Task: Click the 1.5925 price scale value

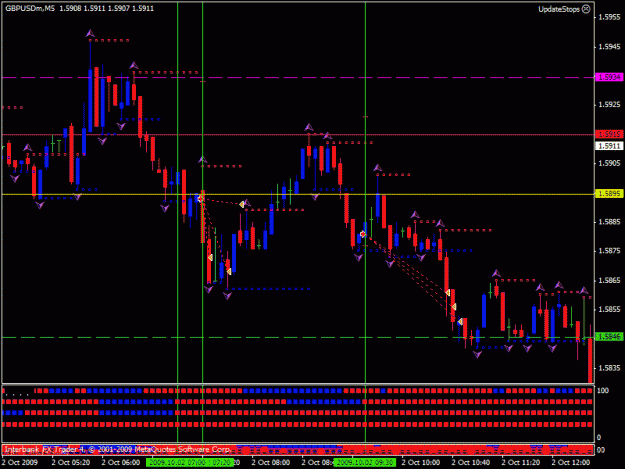Action: [609, 105]
